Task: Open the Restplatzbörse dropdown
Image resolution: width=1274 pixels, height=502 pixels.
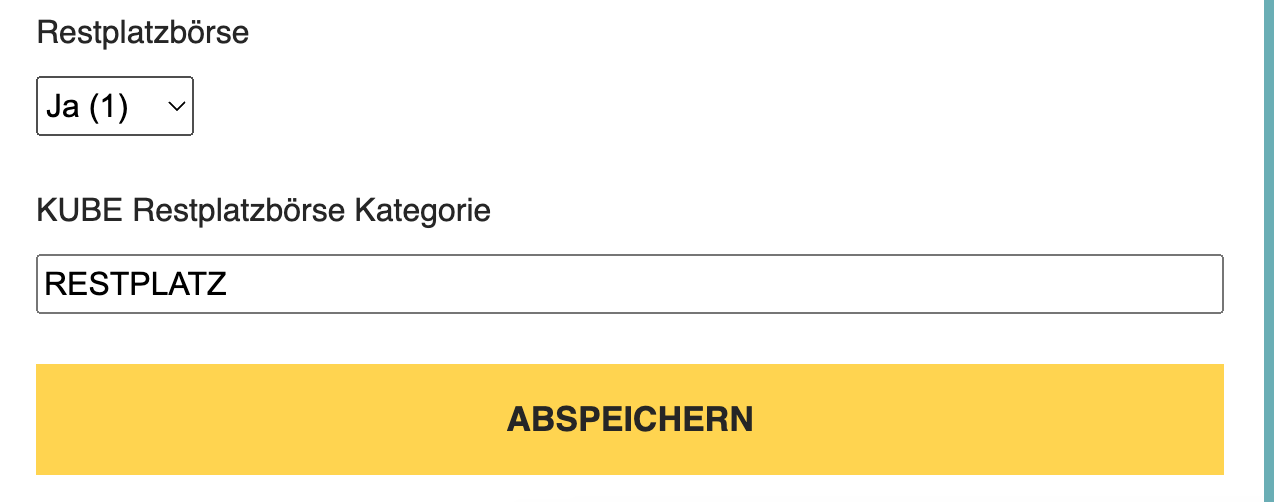Action: coord(114,106)
